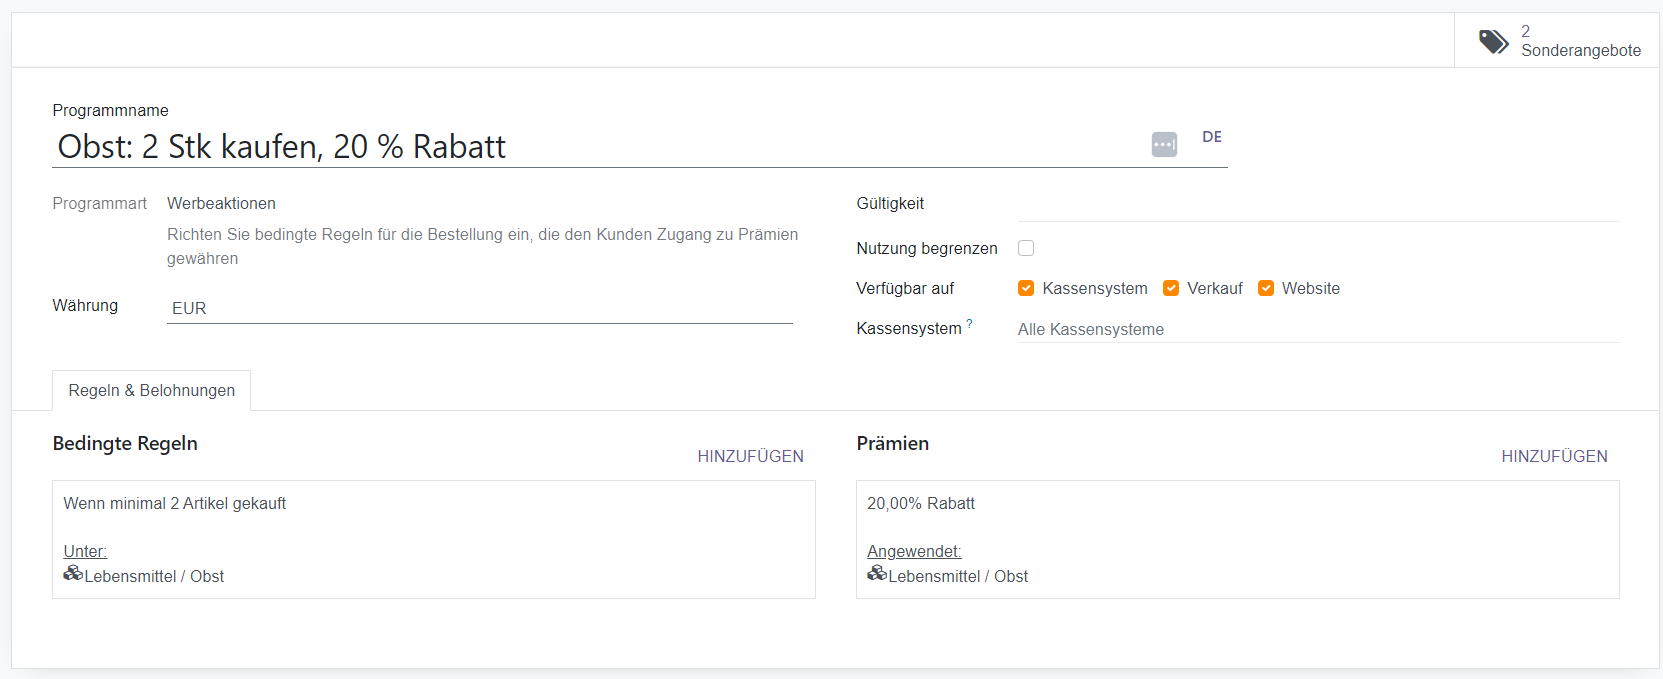The width and height of the screenshot is (1663, 679).
Task: Click HINZUFÜGEN for Bedingte Regeln
Action: point(750,456)
